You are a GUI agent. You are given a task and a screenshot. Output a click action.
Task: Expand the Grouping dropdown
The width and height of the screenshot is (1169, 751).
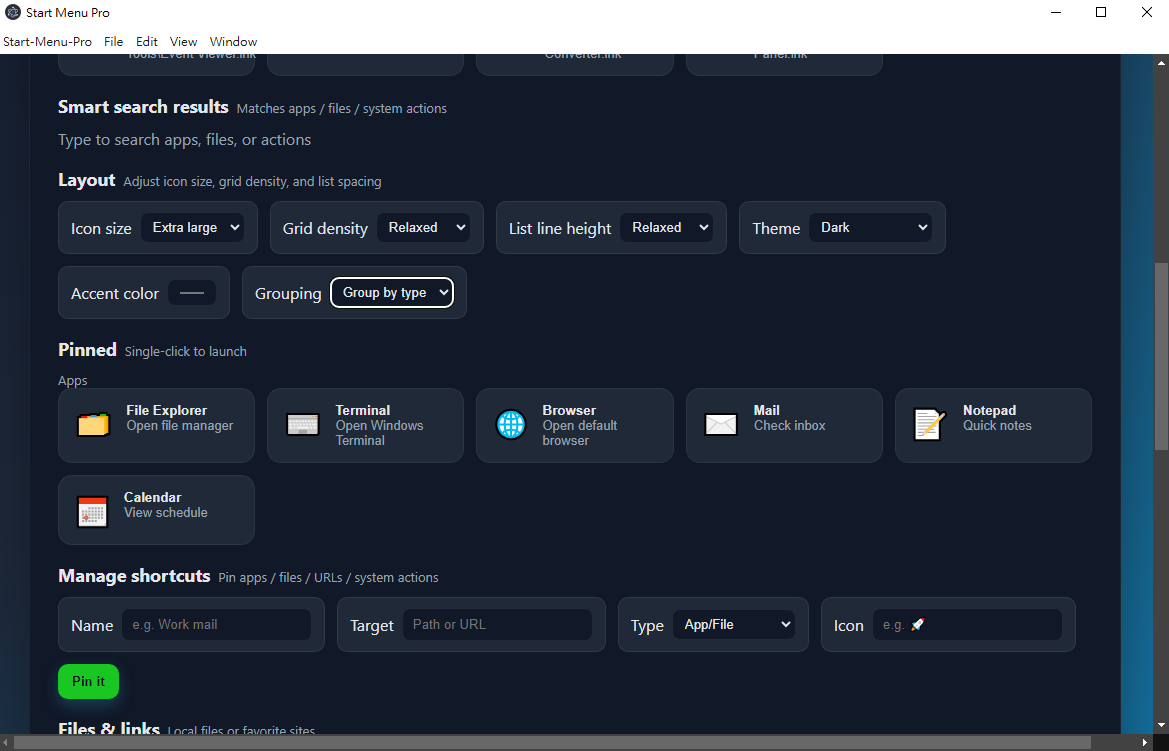(392, 293)
